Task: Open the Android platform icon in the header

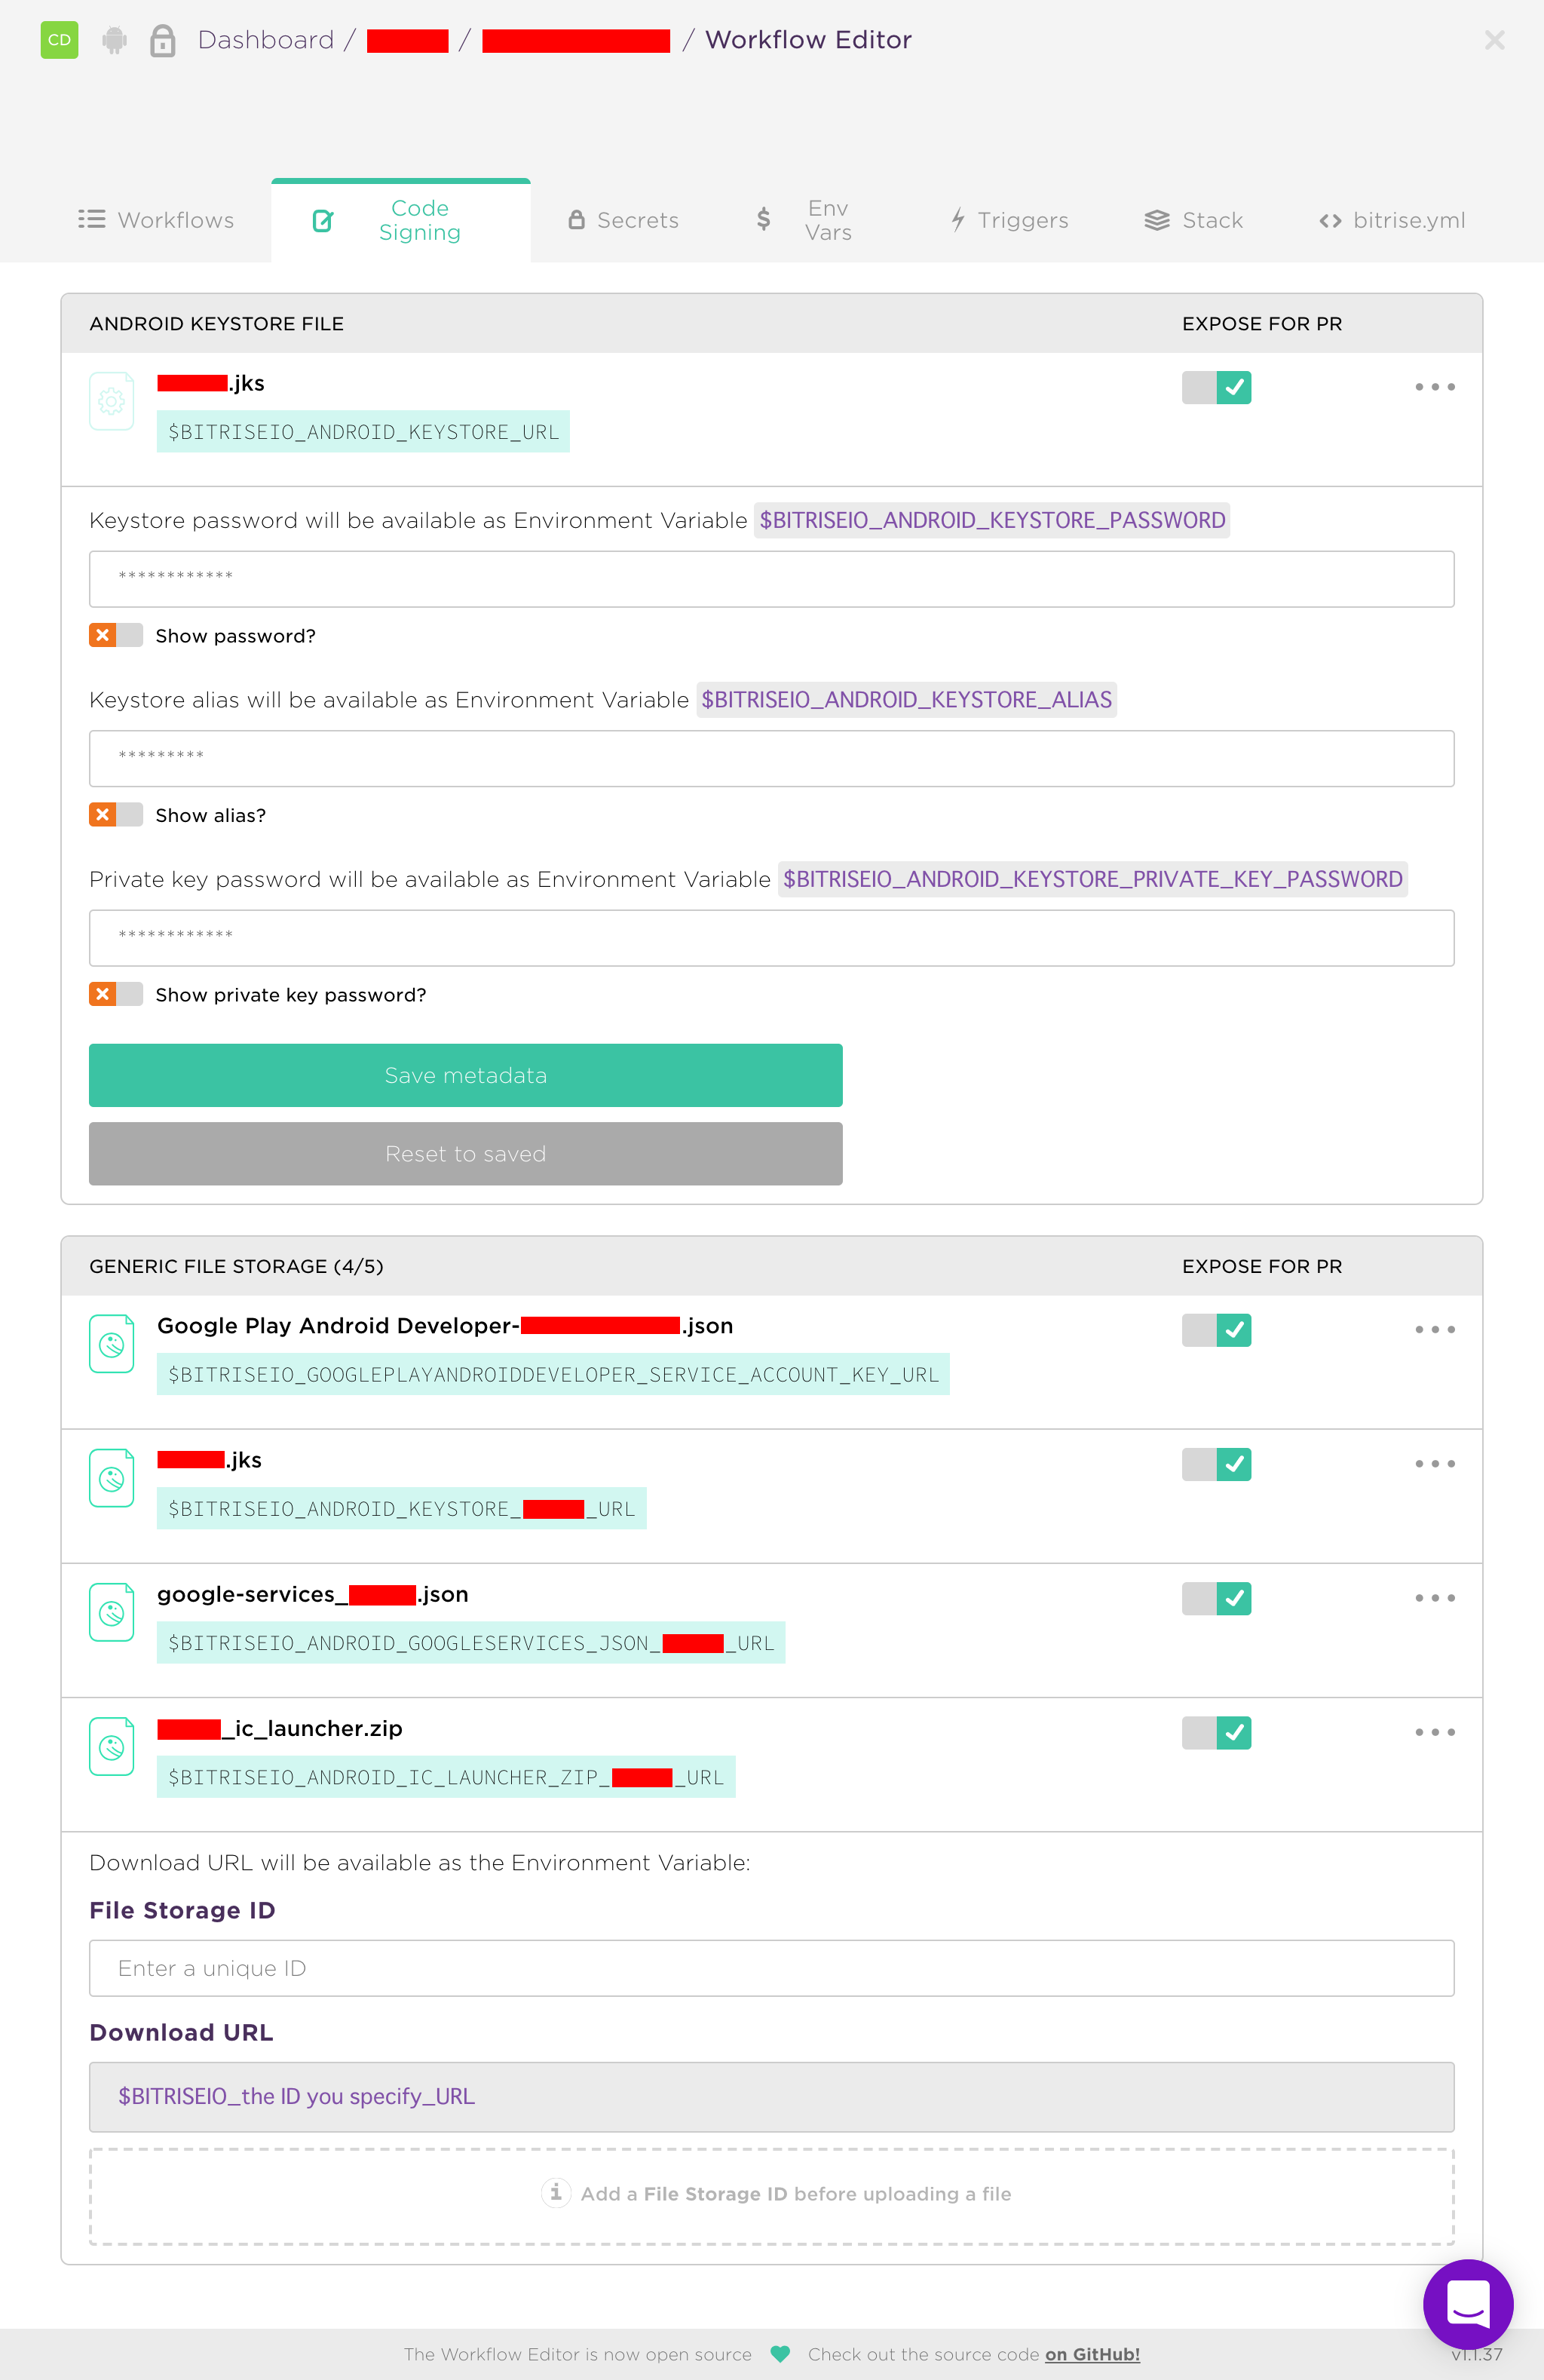Action: (x=113, y=40)
